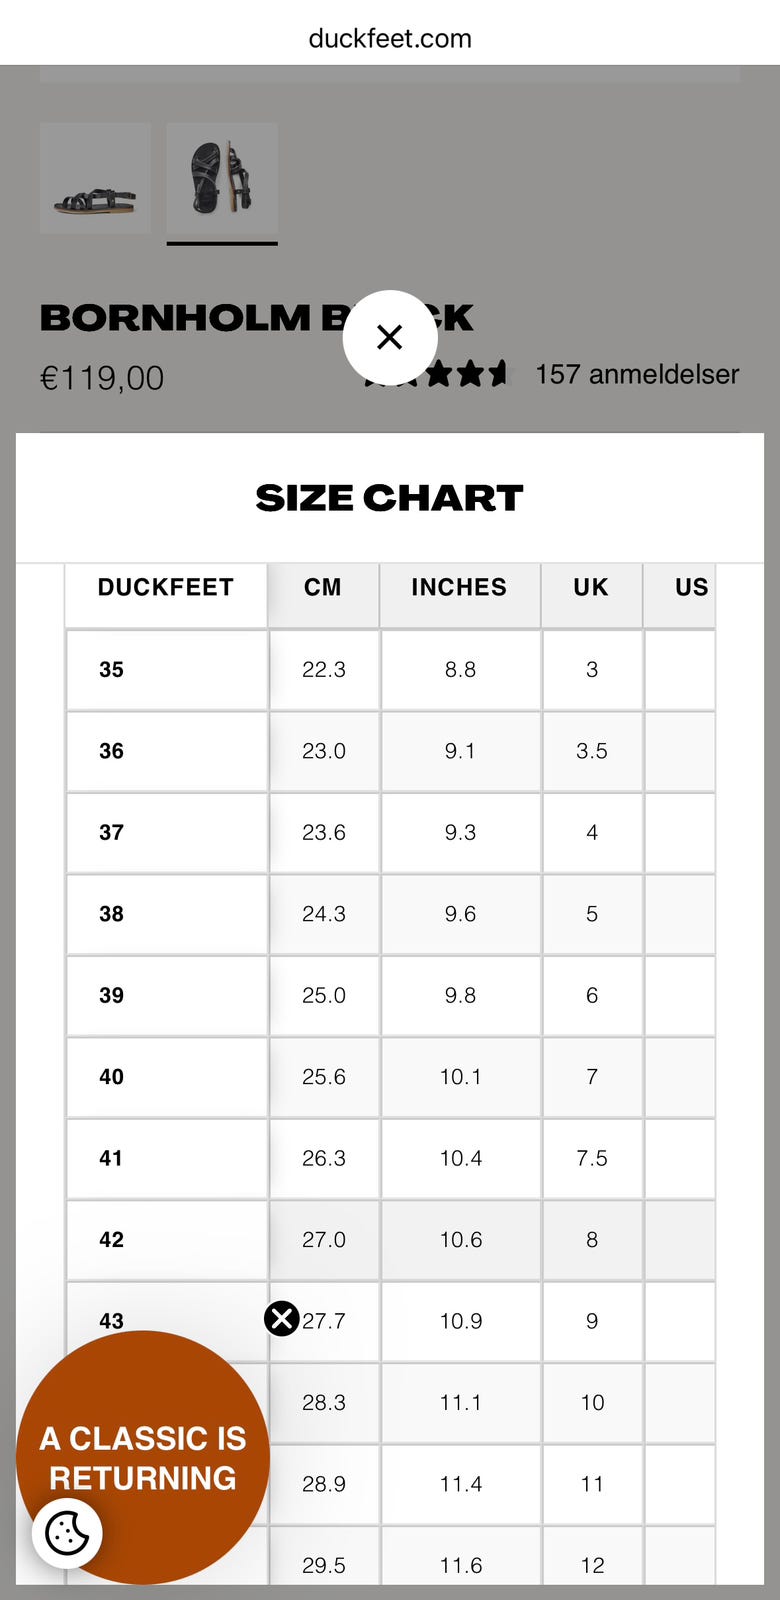
Task: Select Duckfeet size 38 row
Action: (390, 914)
